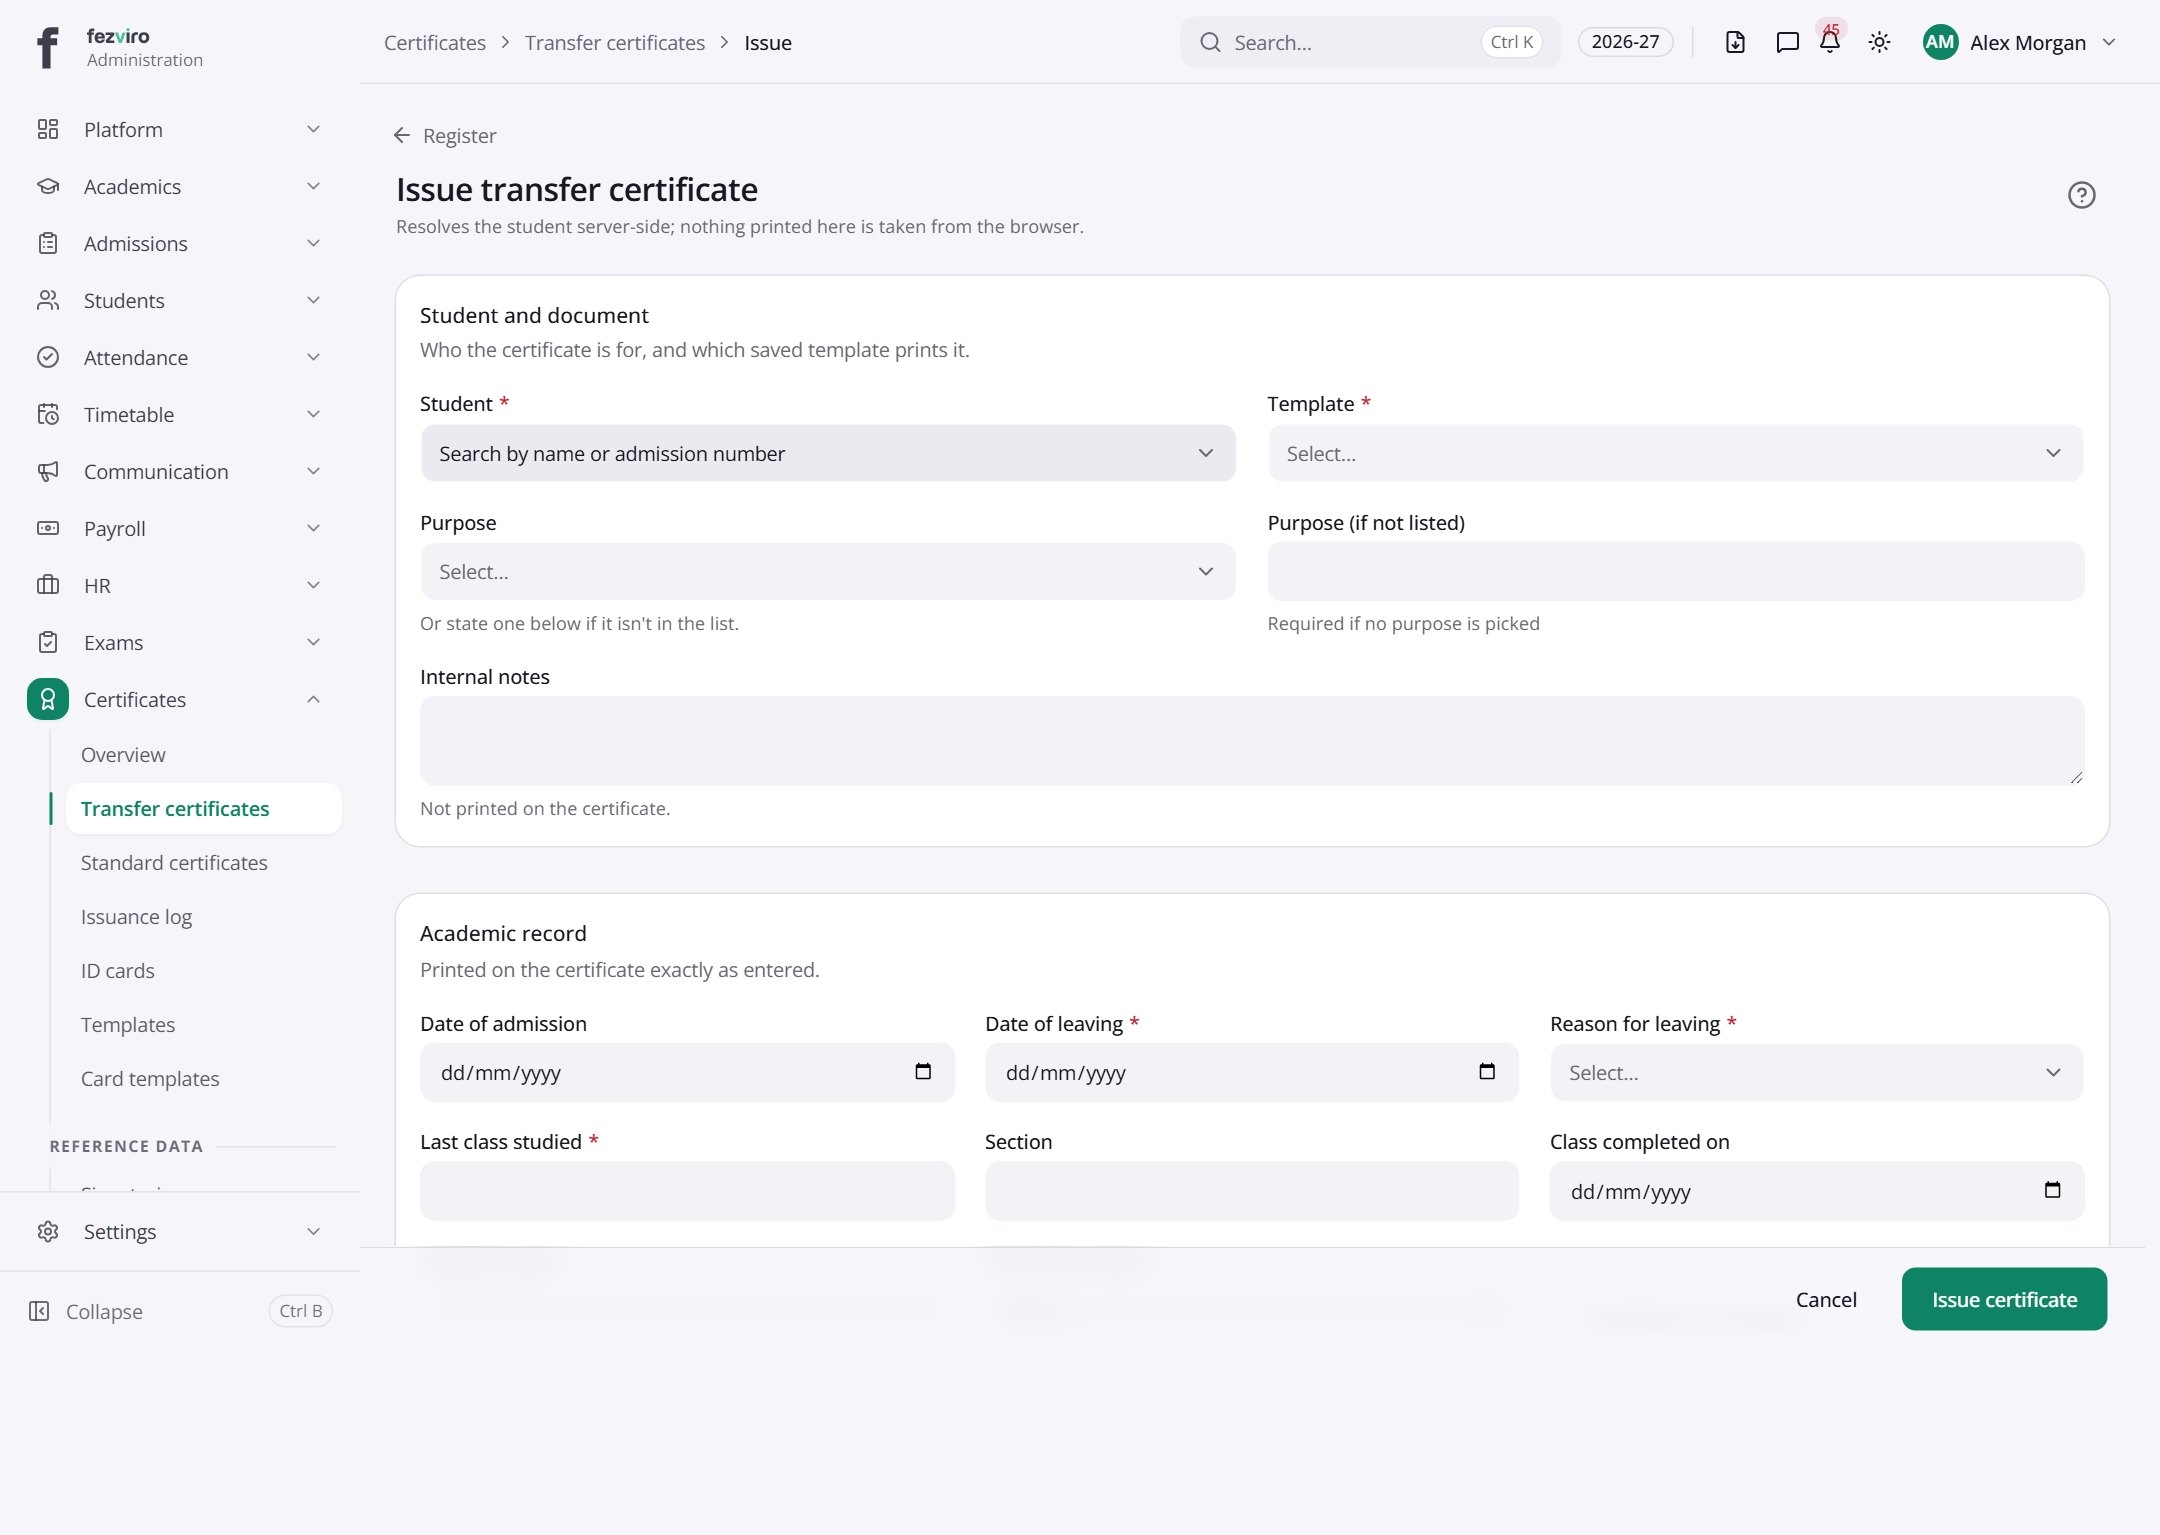Open the Student search dropdown

pos(828,453)
